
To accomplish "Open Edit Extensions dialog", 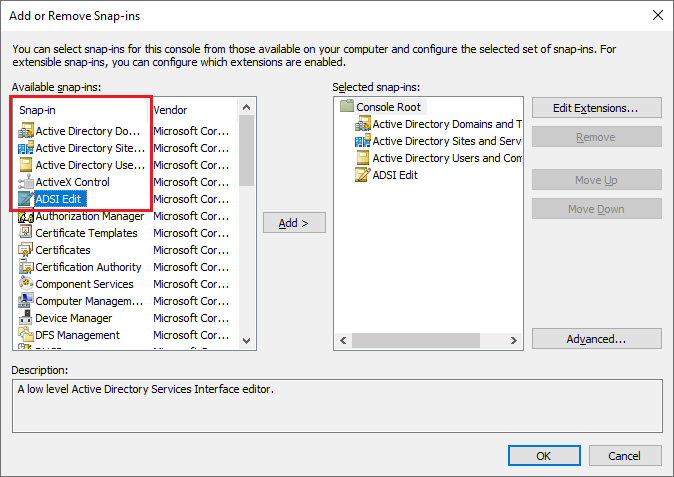I will click(x=596, y=107).
